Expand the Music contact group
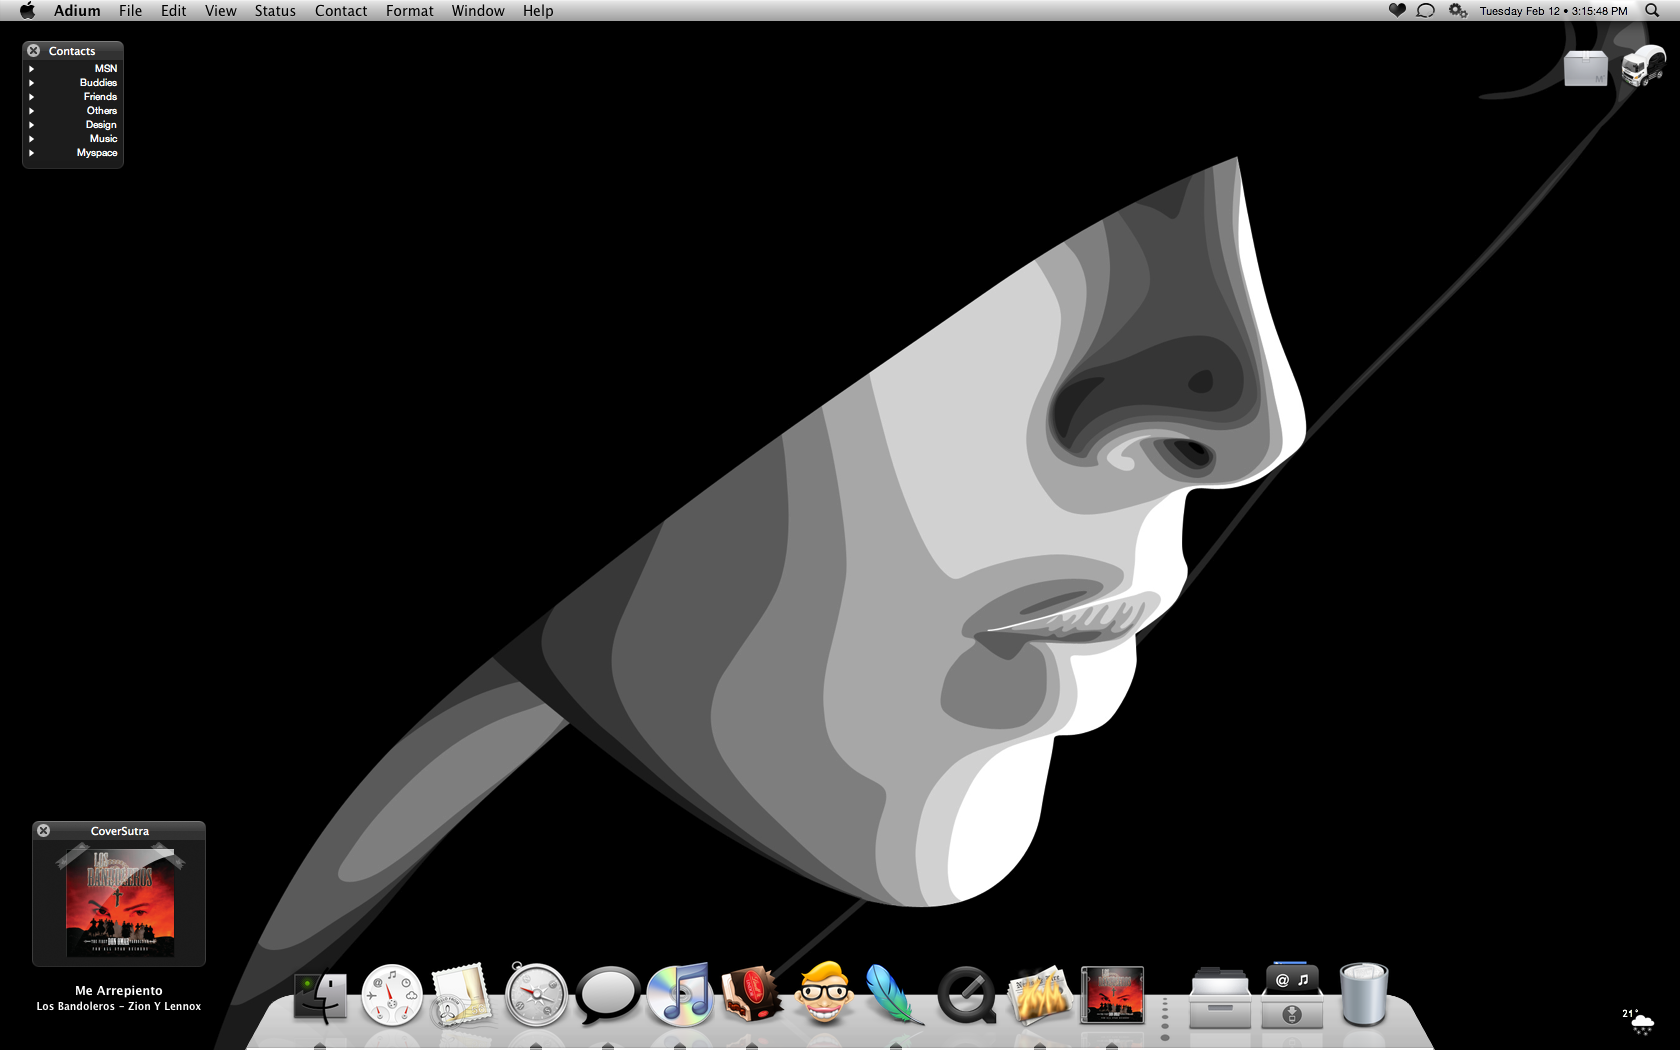 32,139
